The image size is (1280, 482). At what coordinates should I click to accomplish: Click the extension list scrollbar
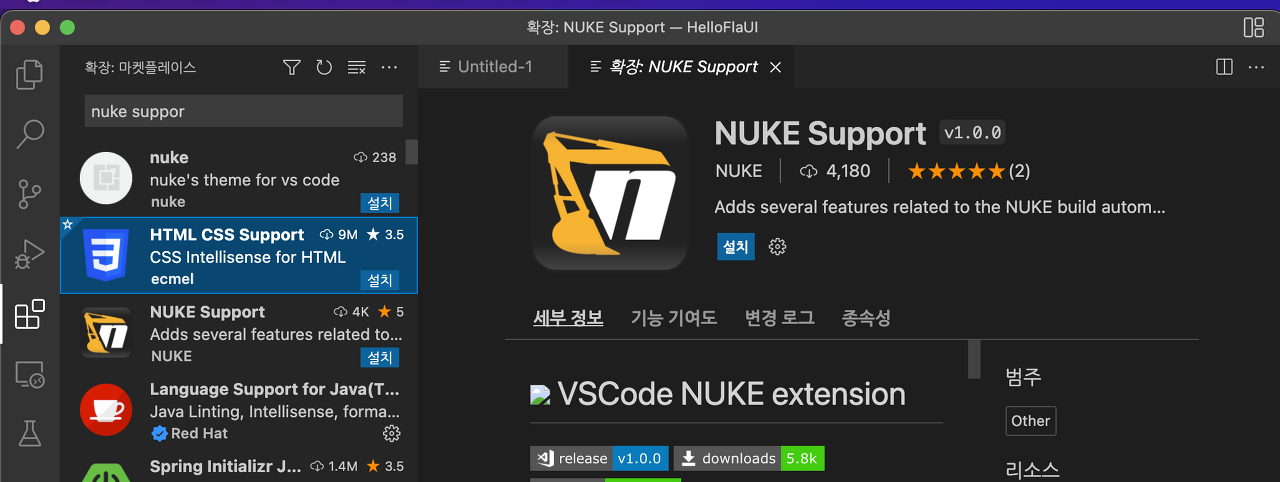411,152
